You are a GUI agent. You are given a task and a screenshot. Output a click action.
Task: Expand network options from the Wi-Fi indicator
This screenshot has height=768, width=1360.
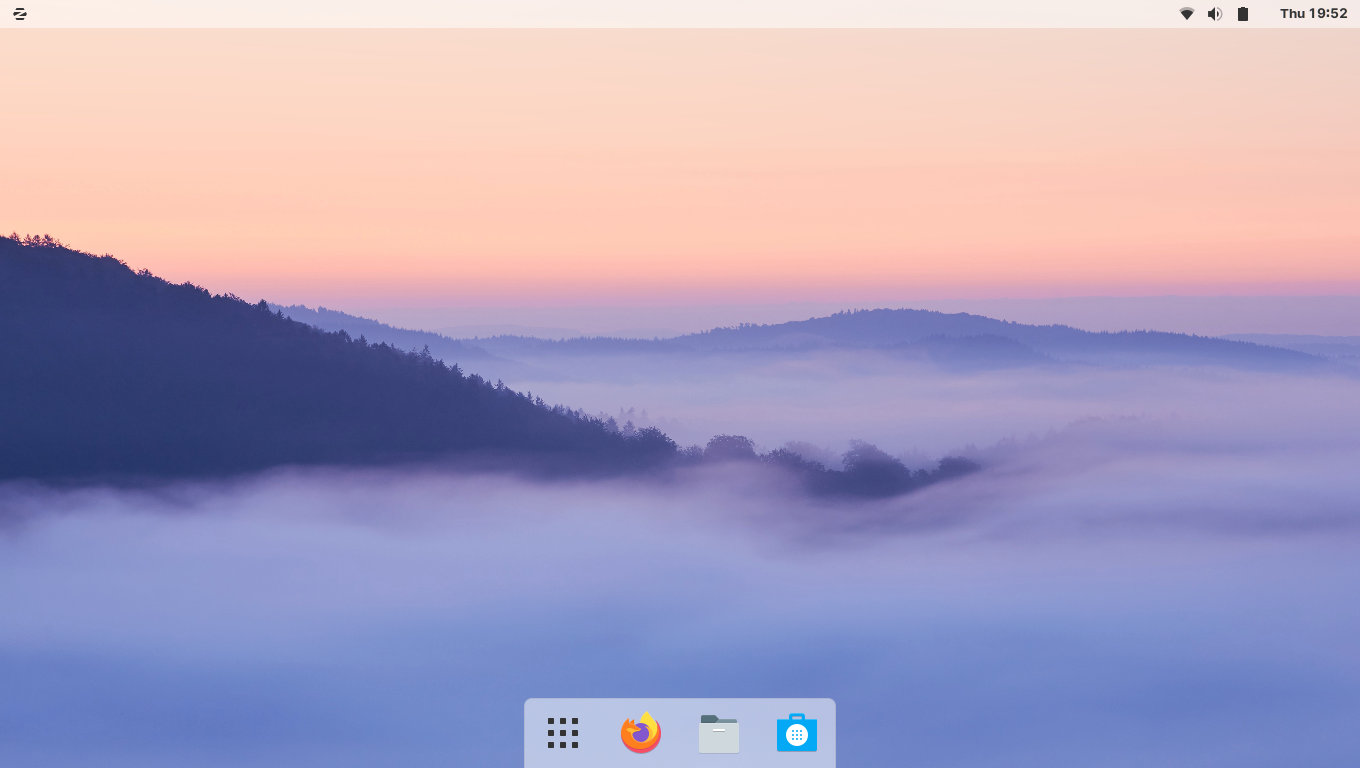[1186, 14]
